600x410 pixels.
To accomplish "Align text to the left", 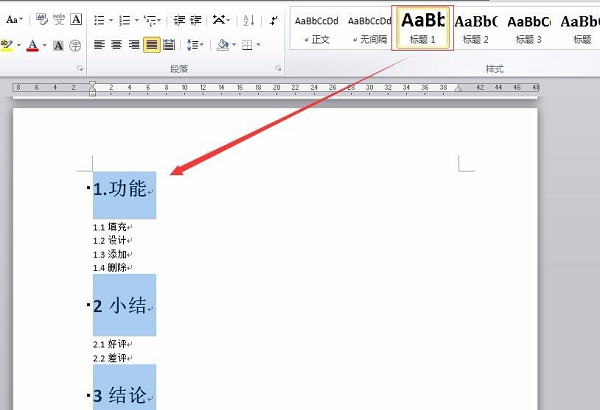I will tap(99, 45).
